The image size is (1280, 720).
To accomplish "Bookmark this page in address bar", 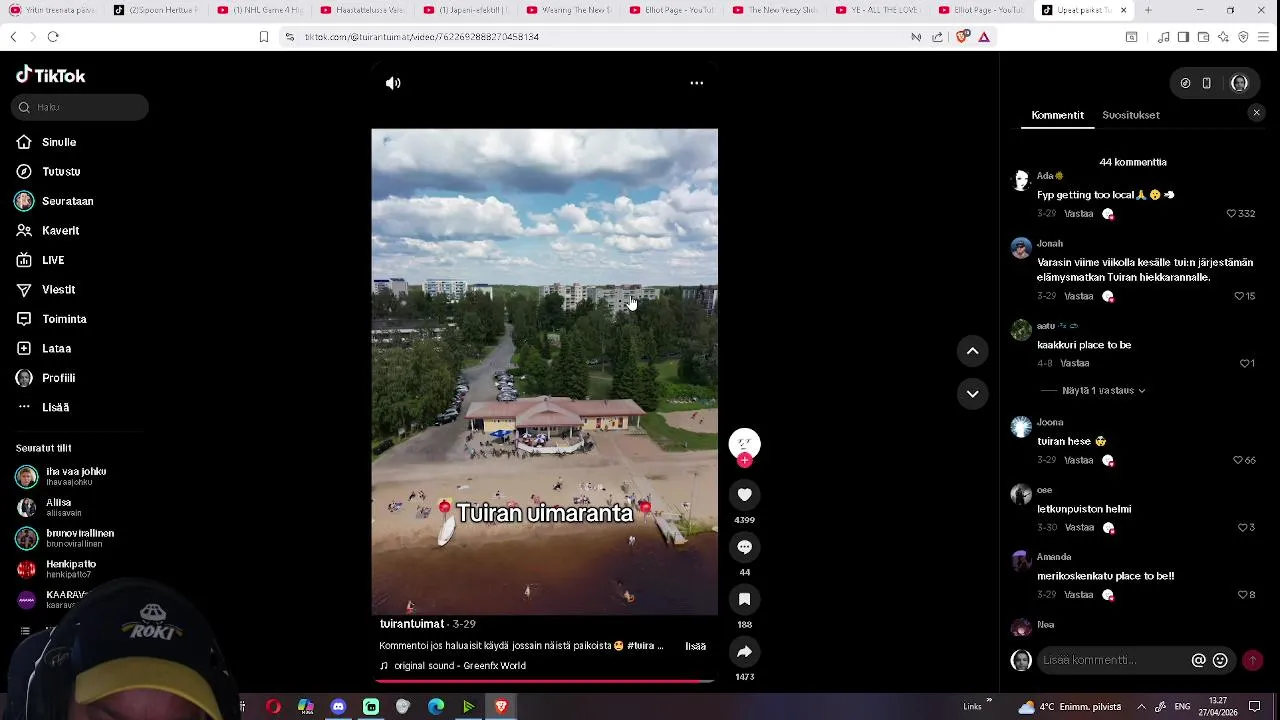I will (x=264, y=37).
